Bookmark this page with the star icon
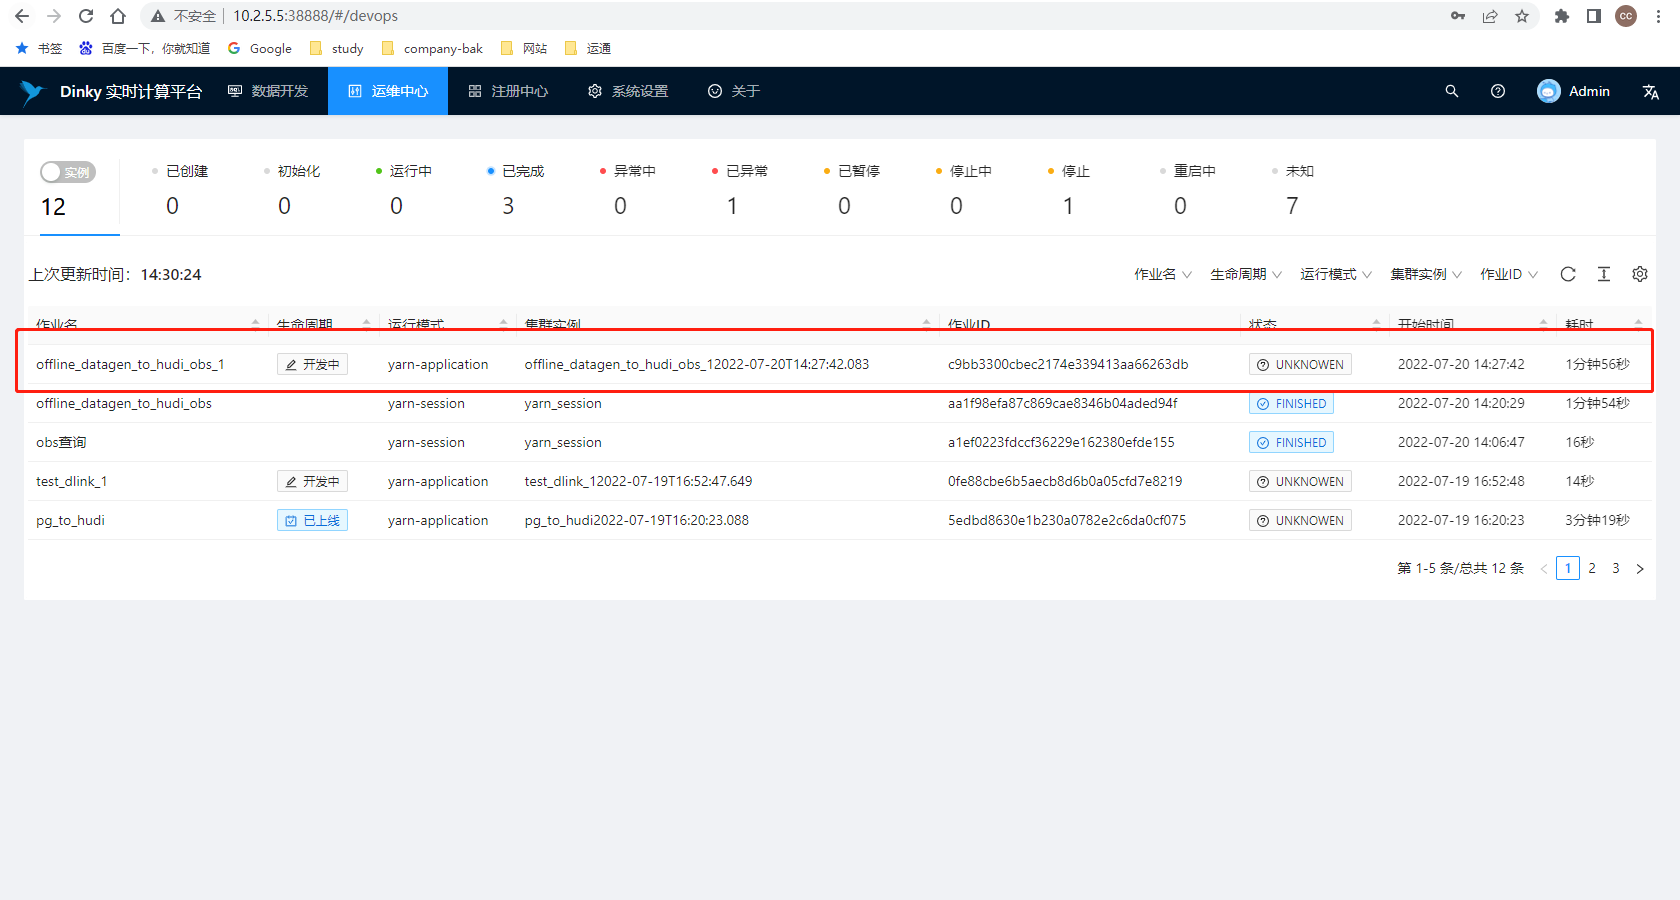1680x900 pixels. click(1522, 16)
